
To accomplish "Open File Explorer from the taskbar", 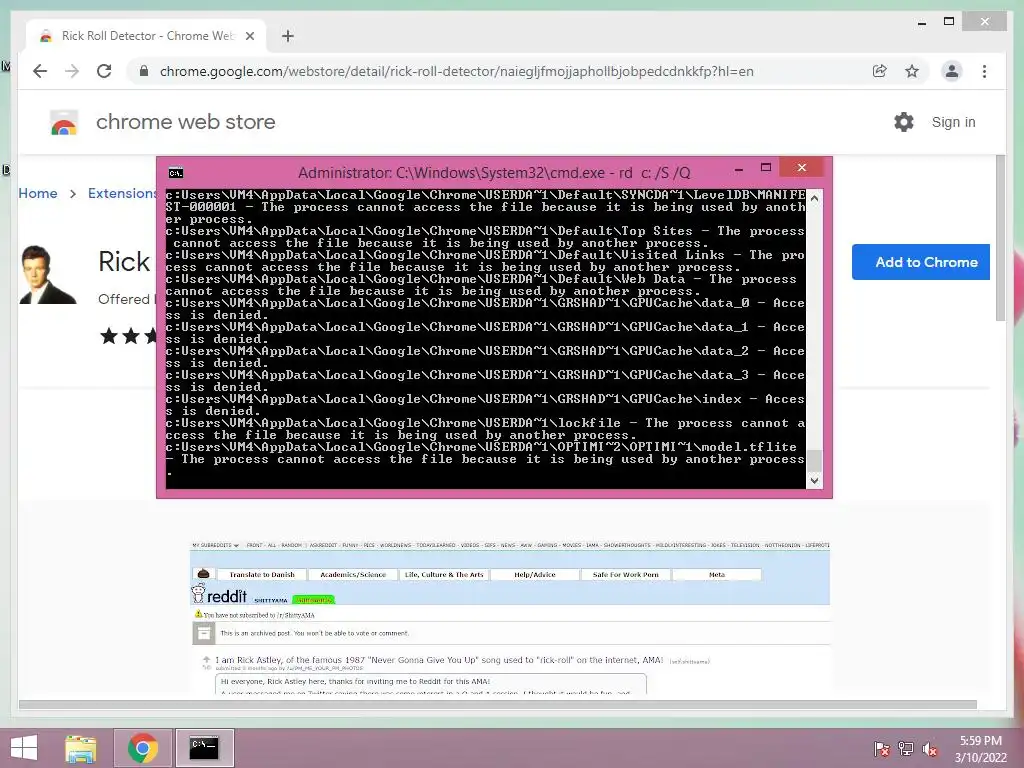I will pyautogui.click(x=81, y=748).
